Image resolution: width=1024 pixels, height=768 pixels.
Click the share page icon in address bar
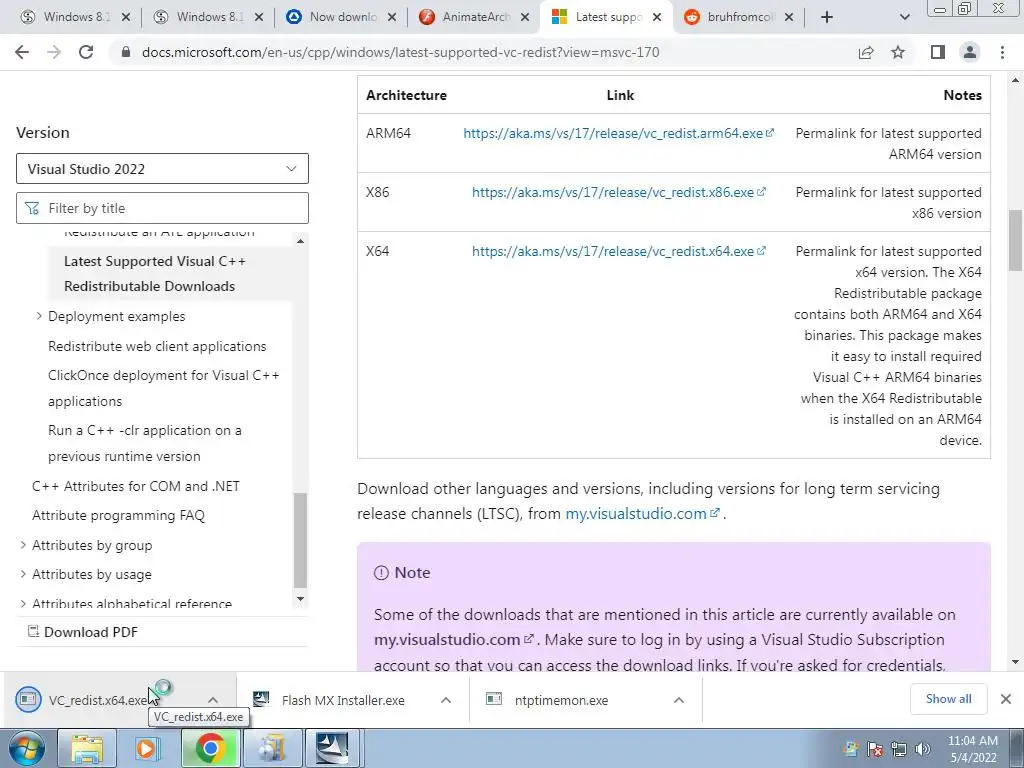(x=866, y=52)
